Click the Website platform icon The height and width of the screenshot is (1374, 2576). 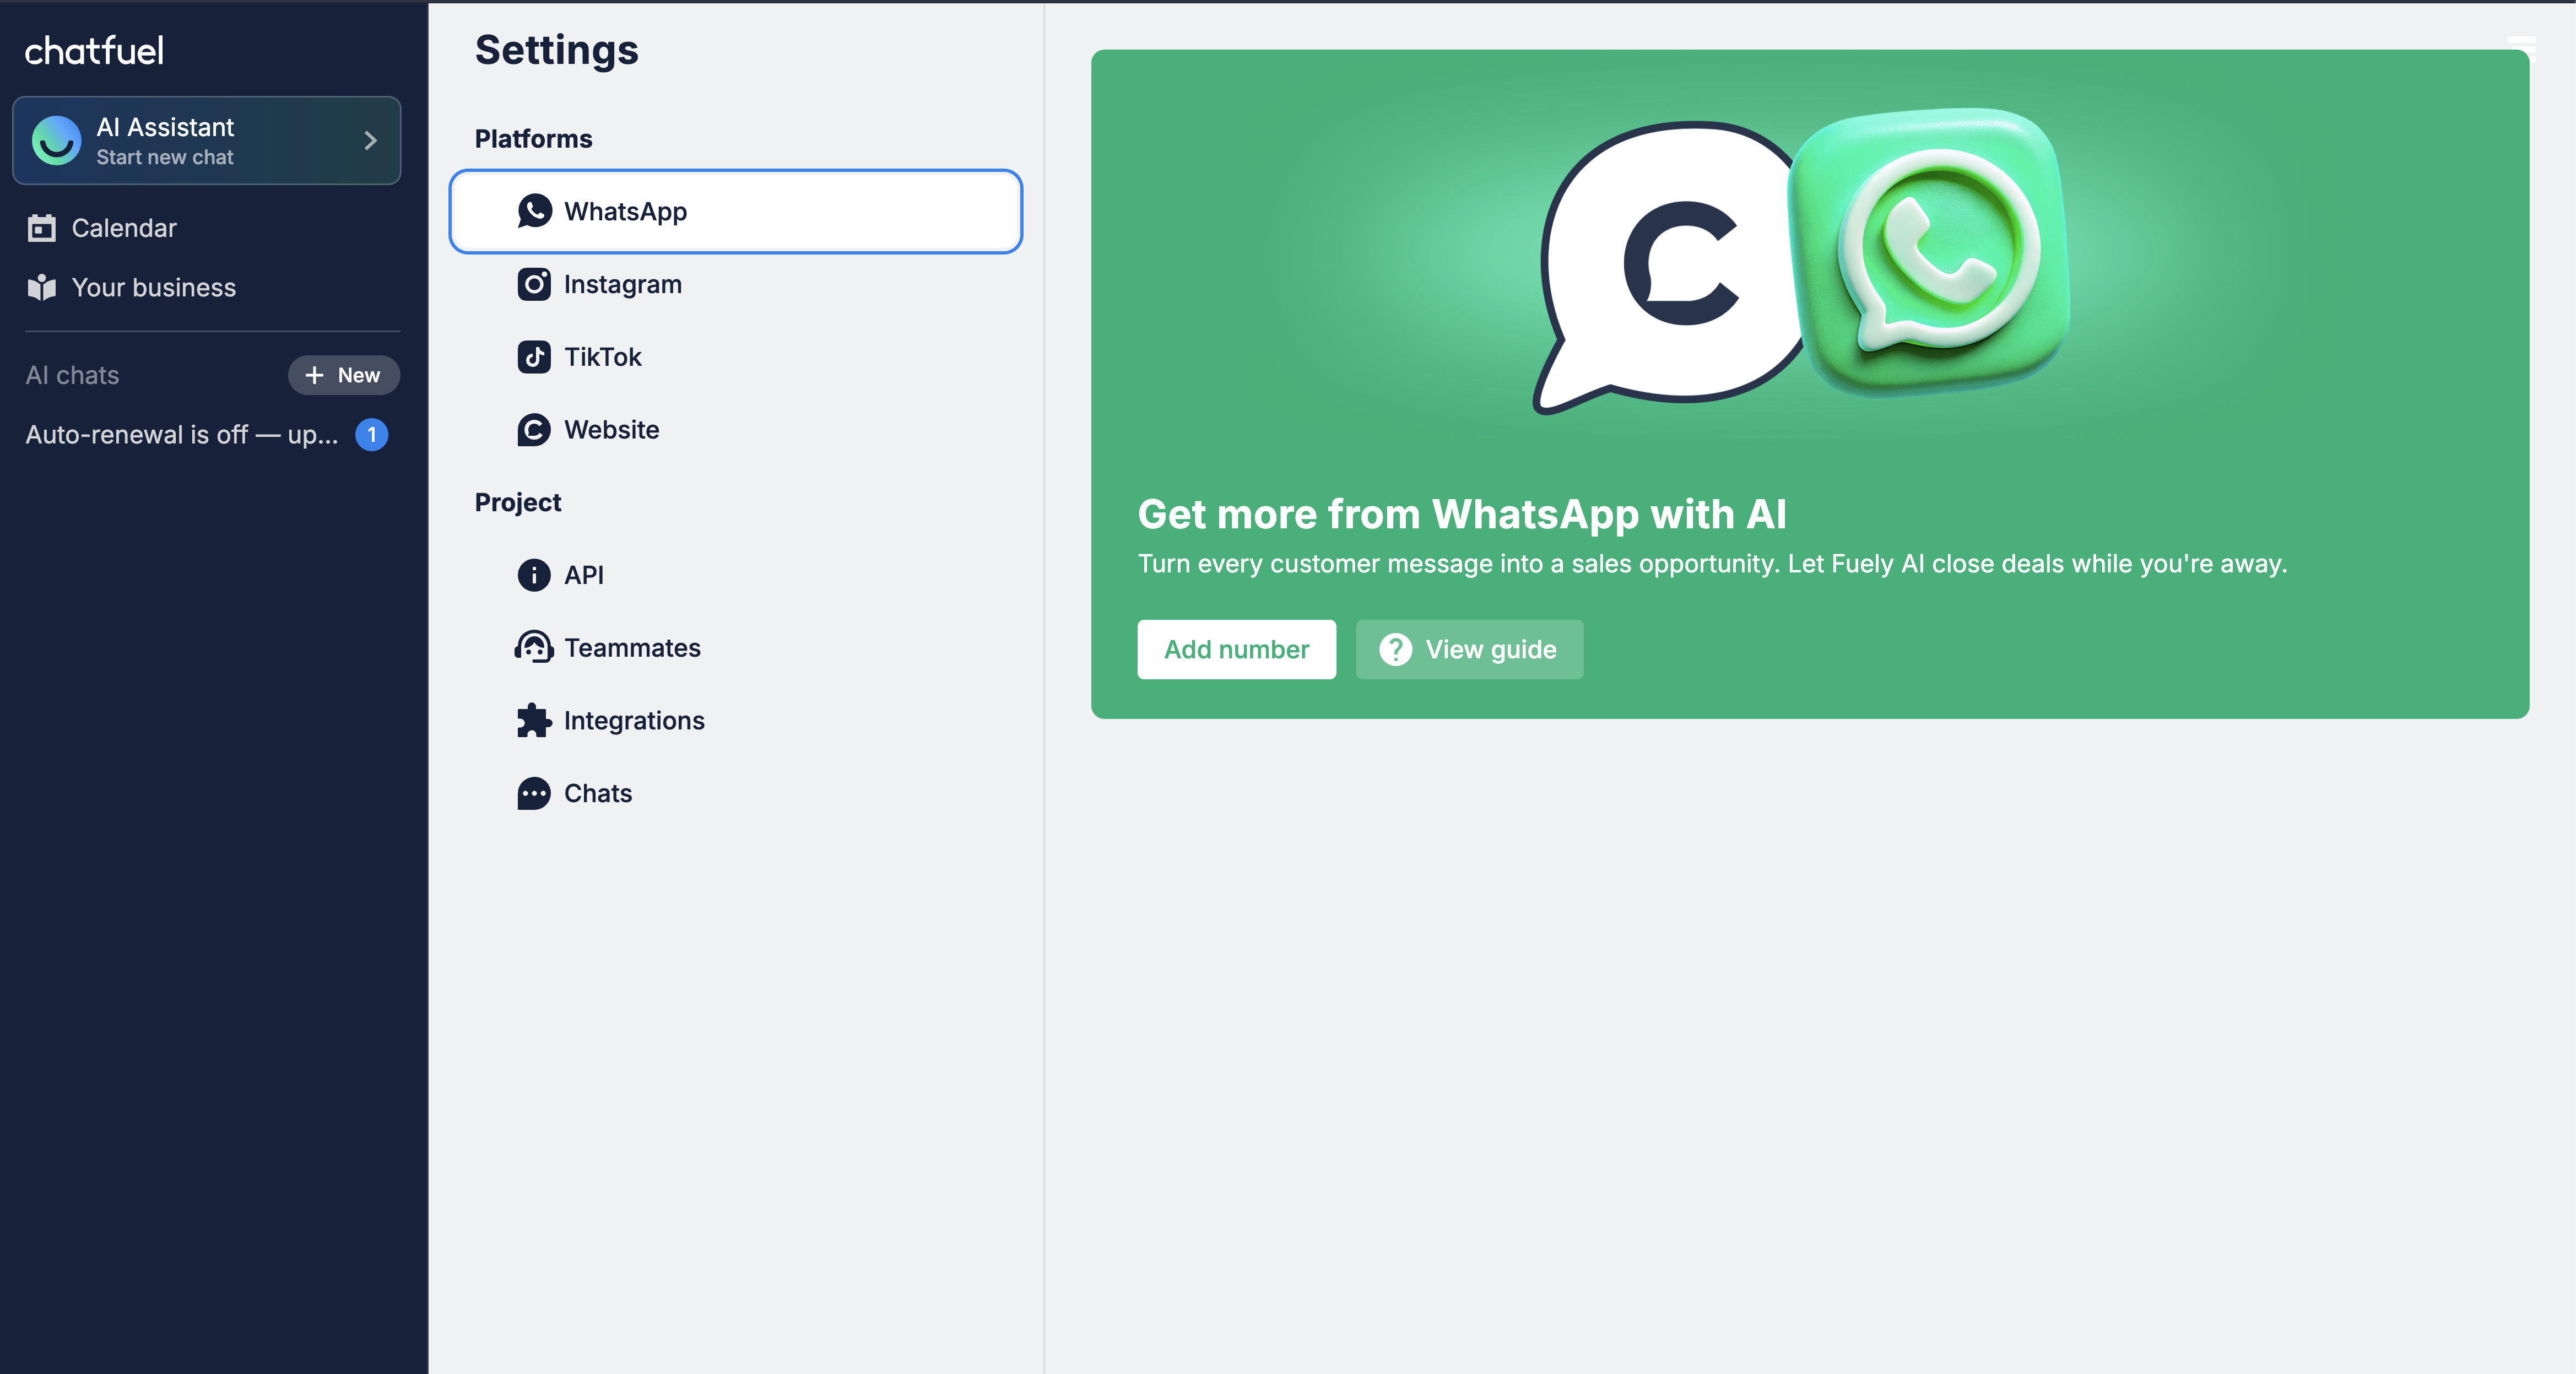coord(534,430)
